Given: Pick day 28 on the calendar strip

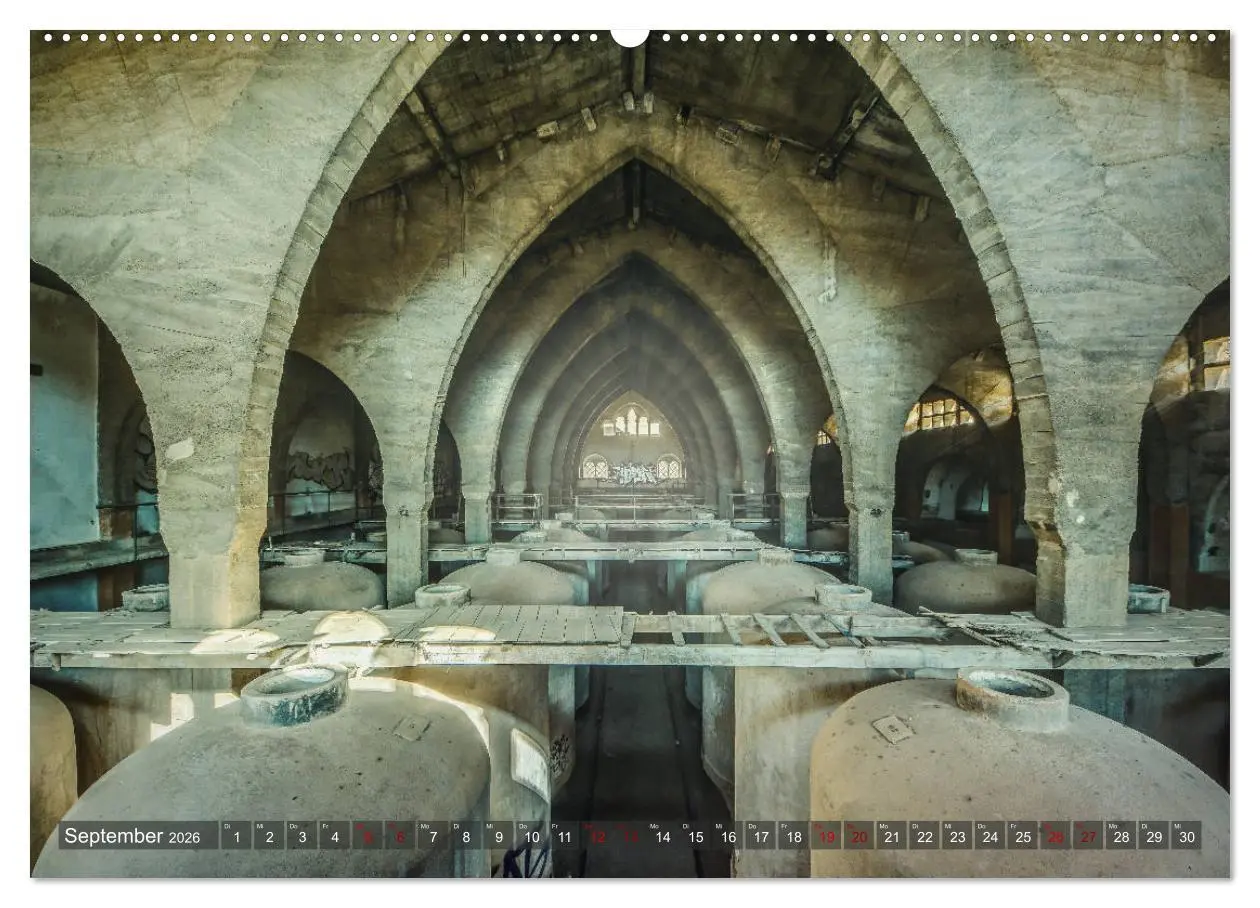Looking at the screenshot, I should click(x=1121, y=836).
